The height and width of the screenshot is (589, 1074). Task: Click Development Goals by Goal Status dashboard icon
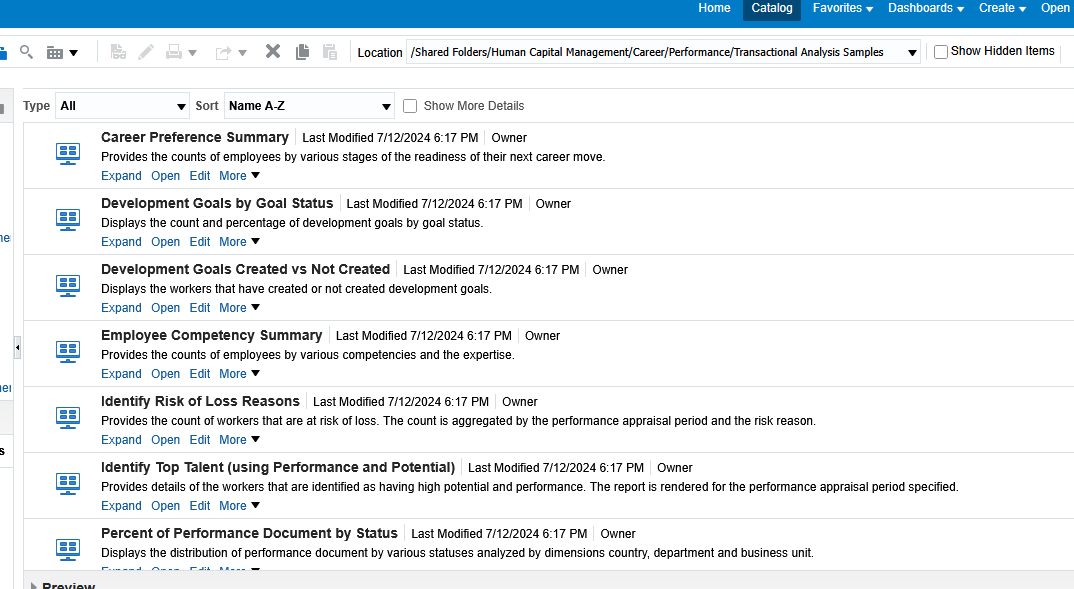click(68, 220)
